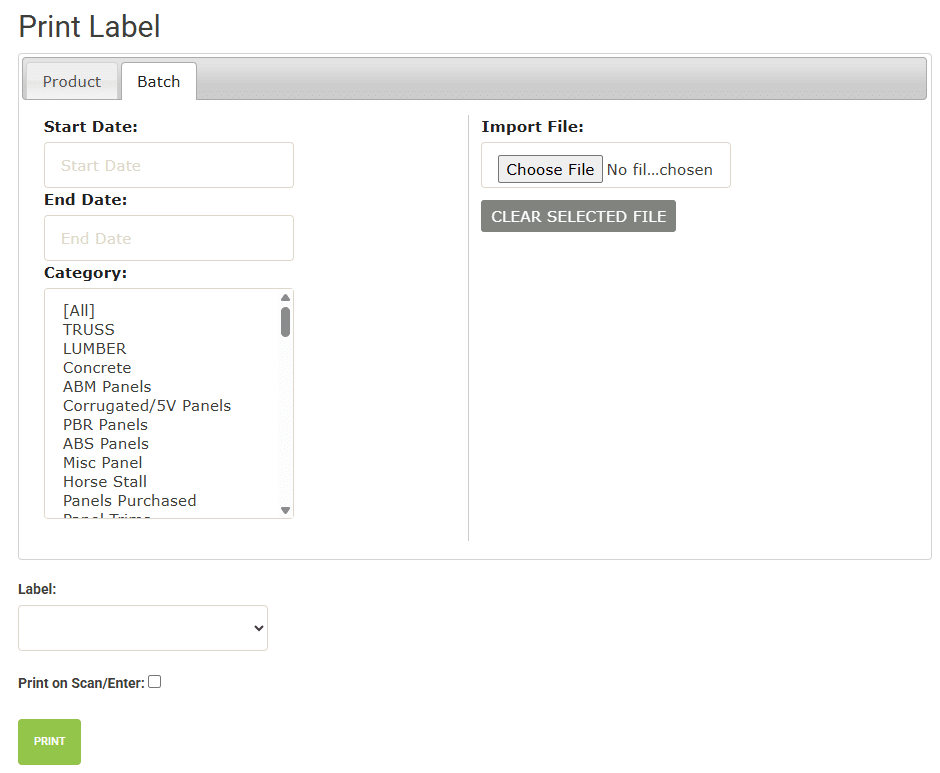Enable Print on Scan/Enter
The image size is (940, 773).
pyautogui.click(x=155, y=681)
